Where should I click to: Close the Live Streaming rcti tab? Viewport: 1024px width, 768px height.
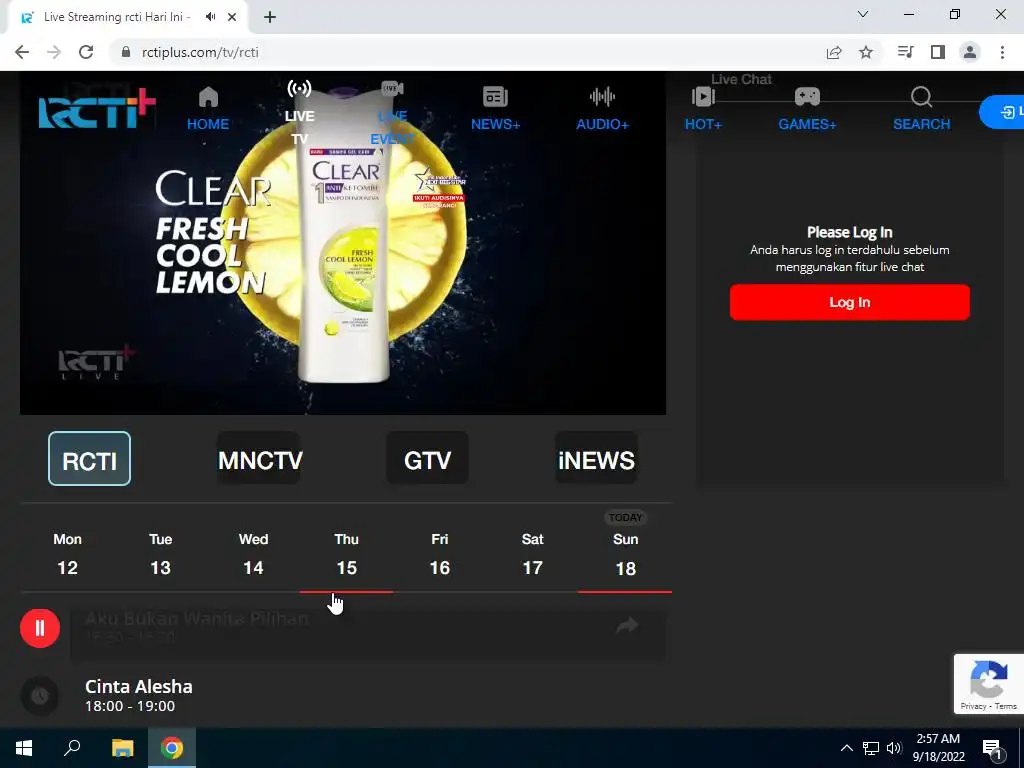point(232,17)
